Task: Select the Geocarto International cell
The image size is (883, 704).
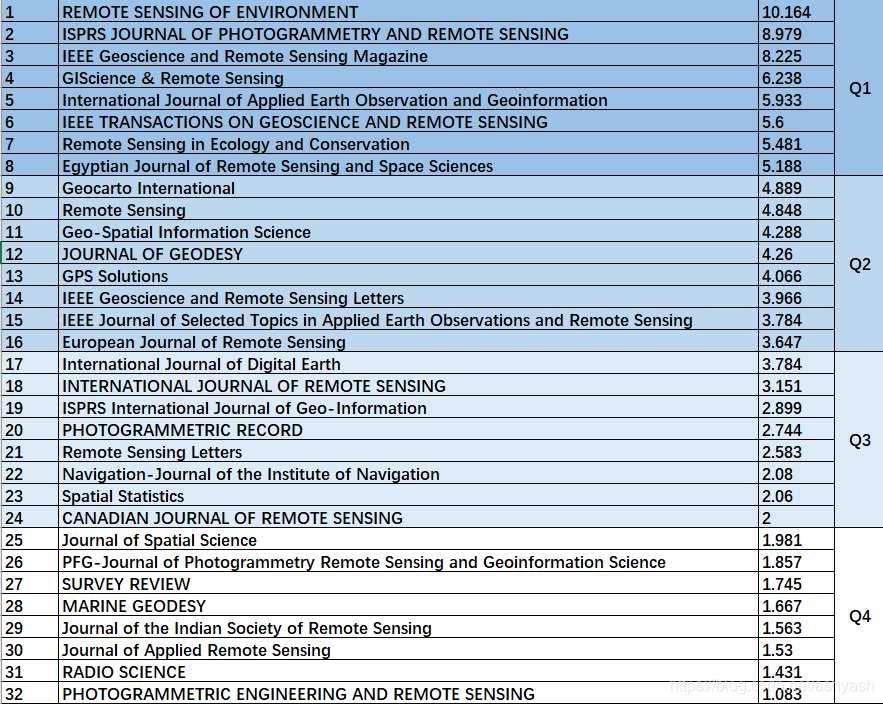Action: [x=408, y=188]
